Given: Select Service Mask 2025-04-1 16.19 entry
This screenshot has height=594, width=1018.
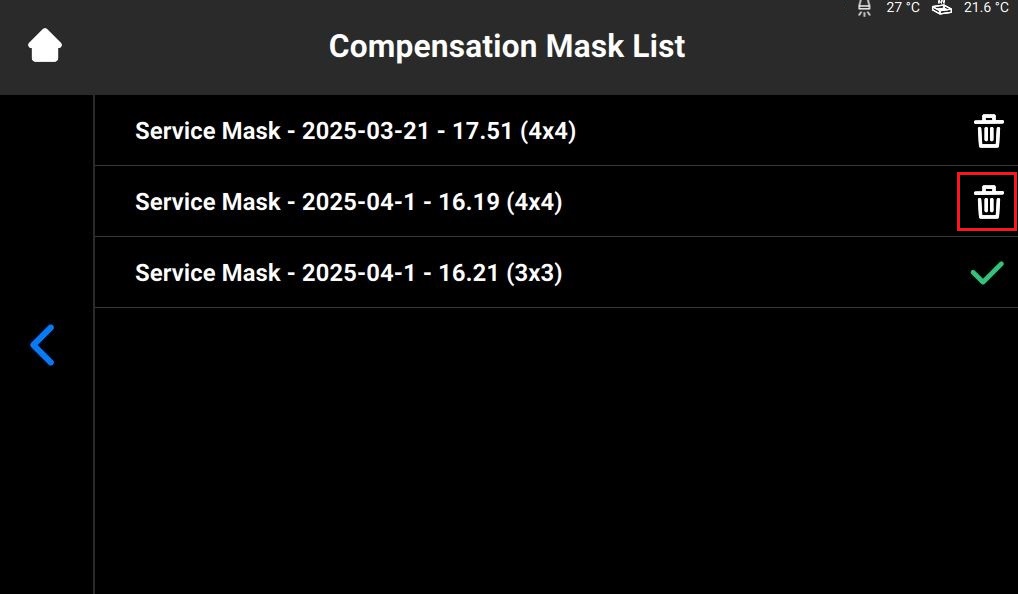Looking at the screenshot, I should coord(348,202).
